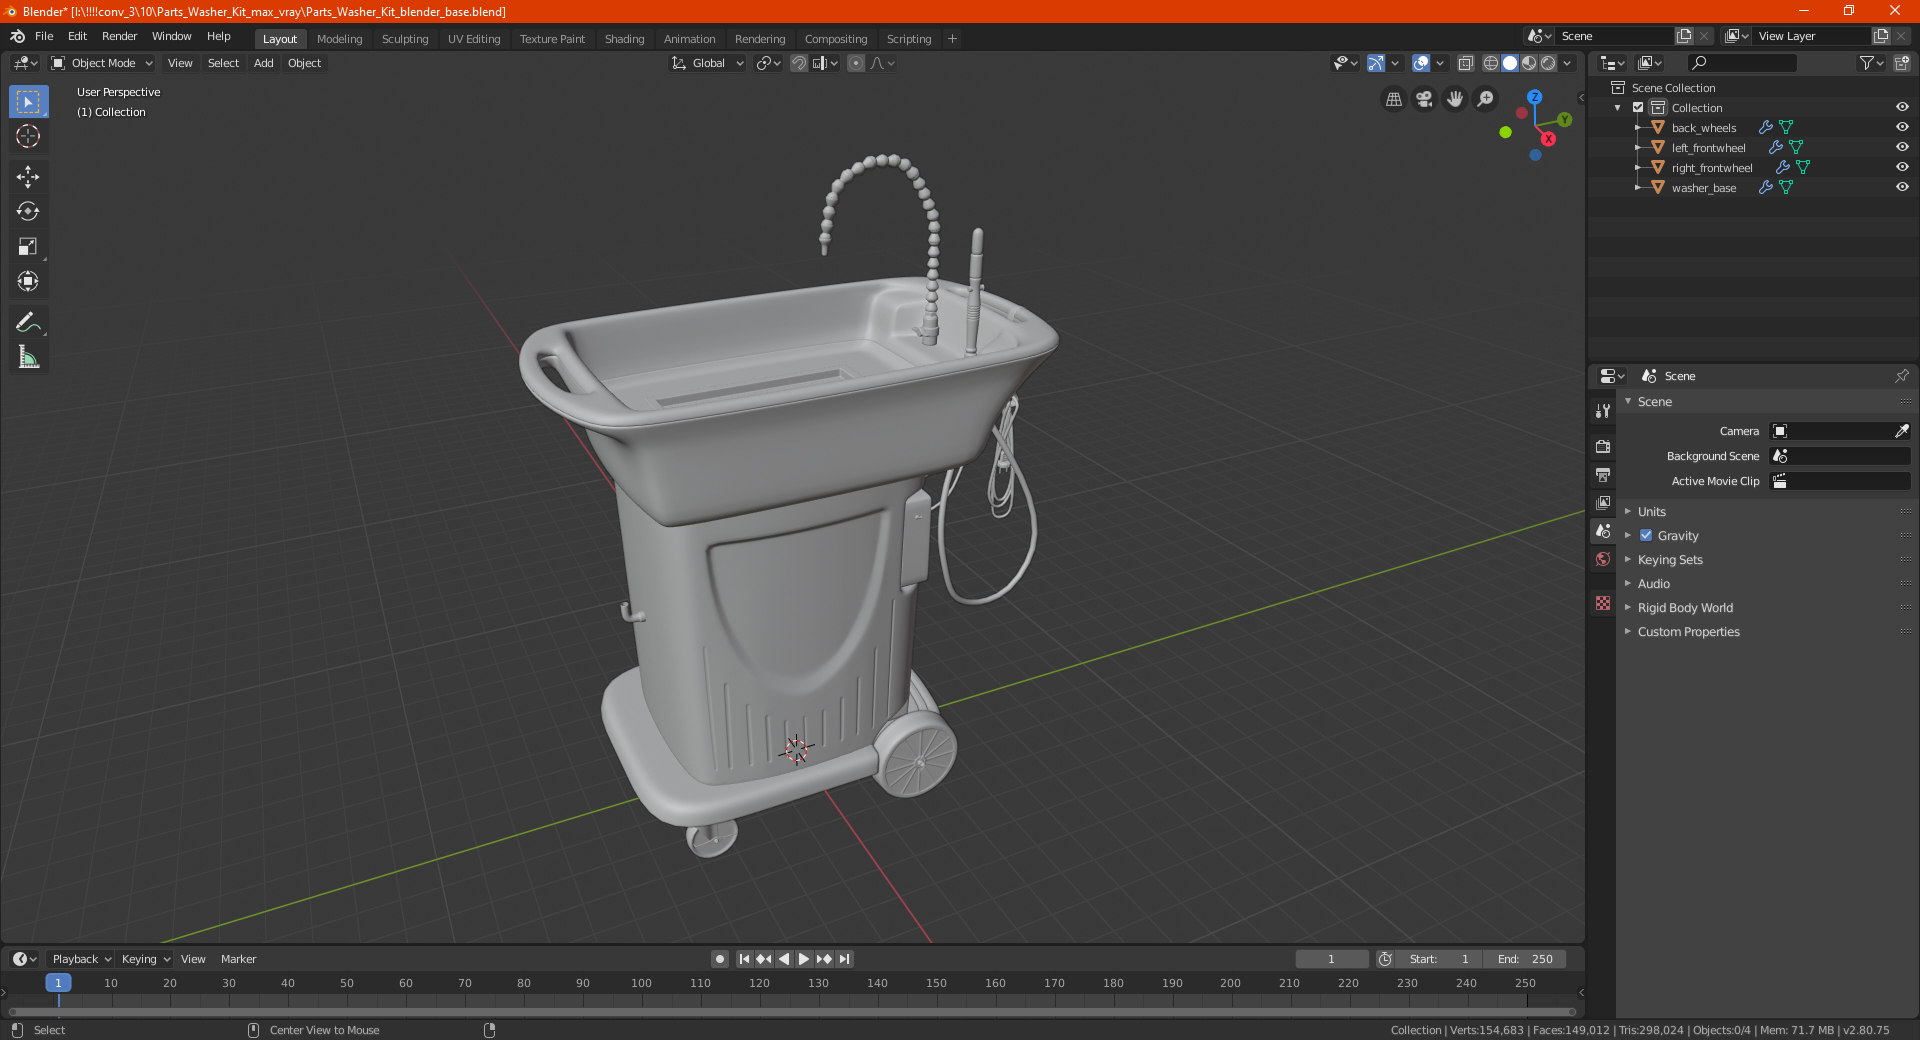Image resolution: width=1920 pixels, height=1040 pixels.
Task: Open the File menu
Action: 44,36
